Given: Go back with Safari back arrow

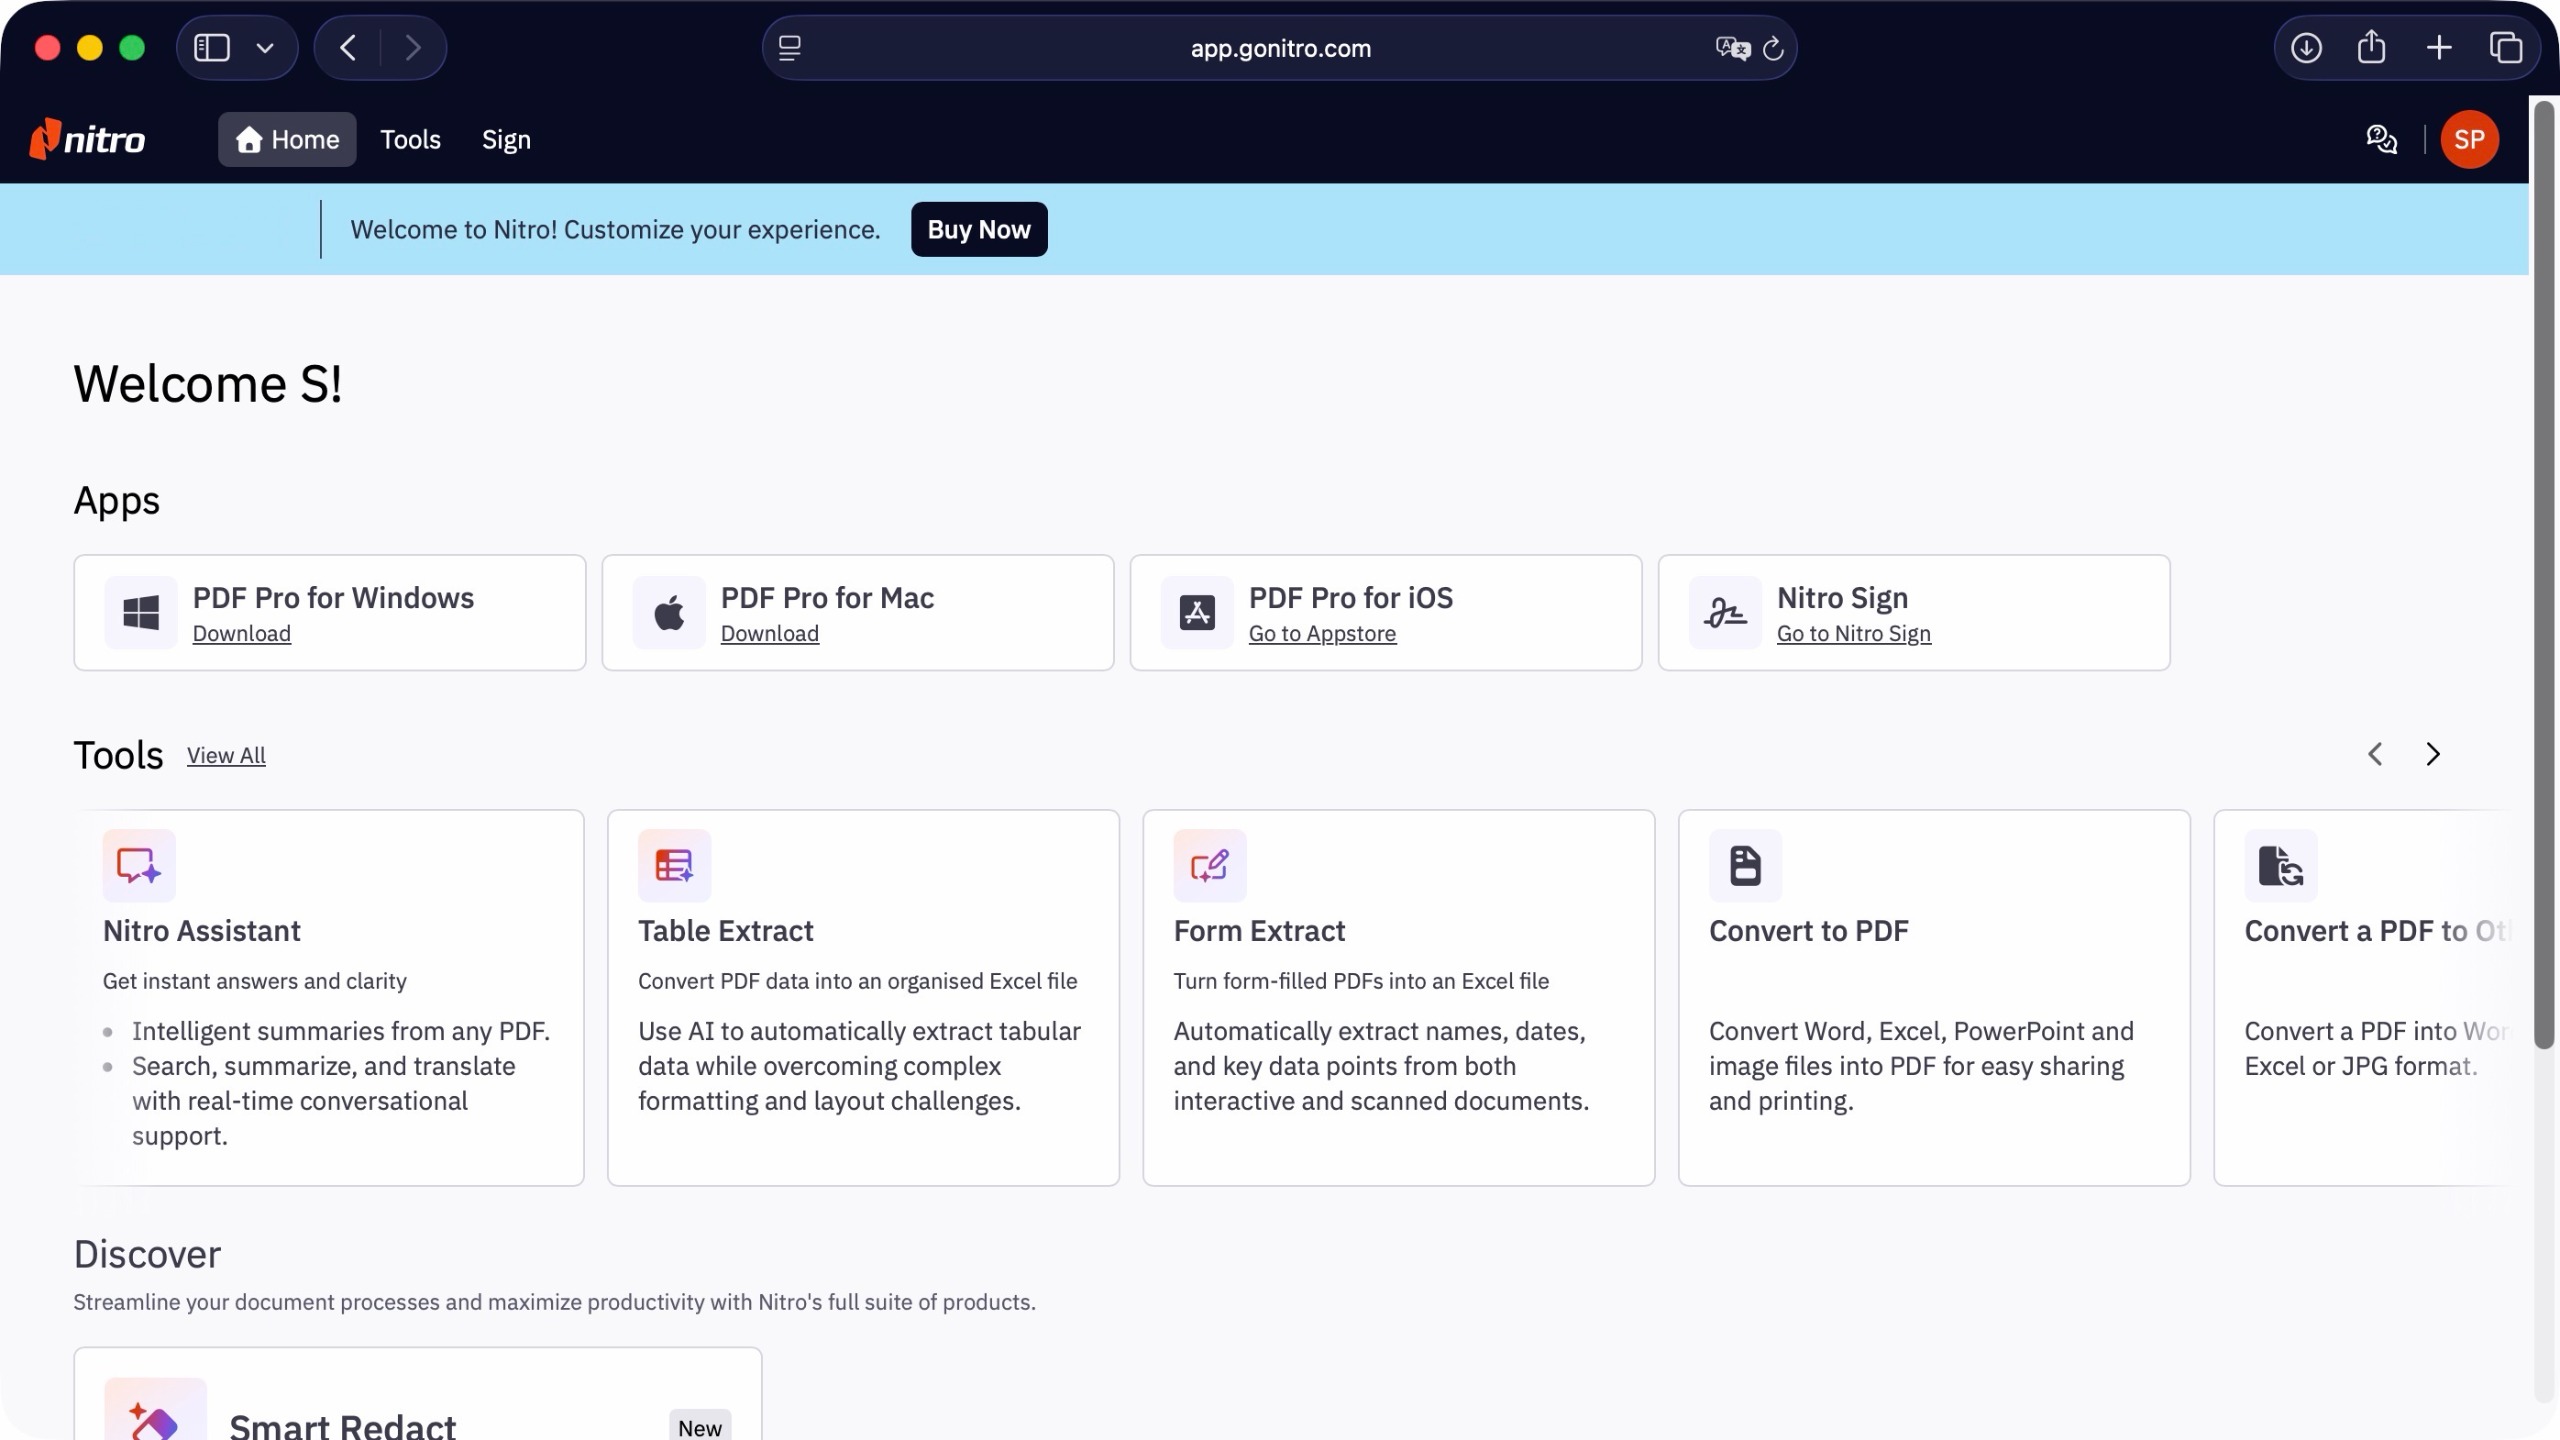Looking at the screenshot, I should click(348, 48).
